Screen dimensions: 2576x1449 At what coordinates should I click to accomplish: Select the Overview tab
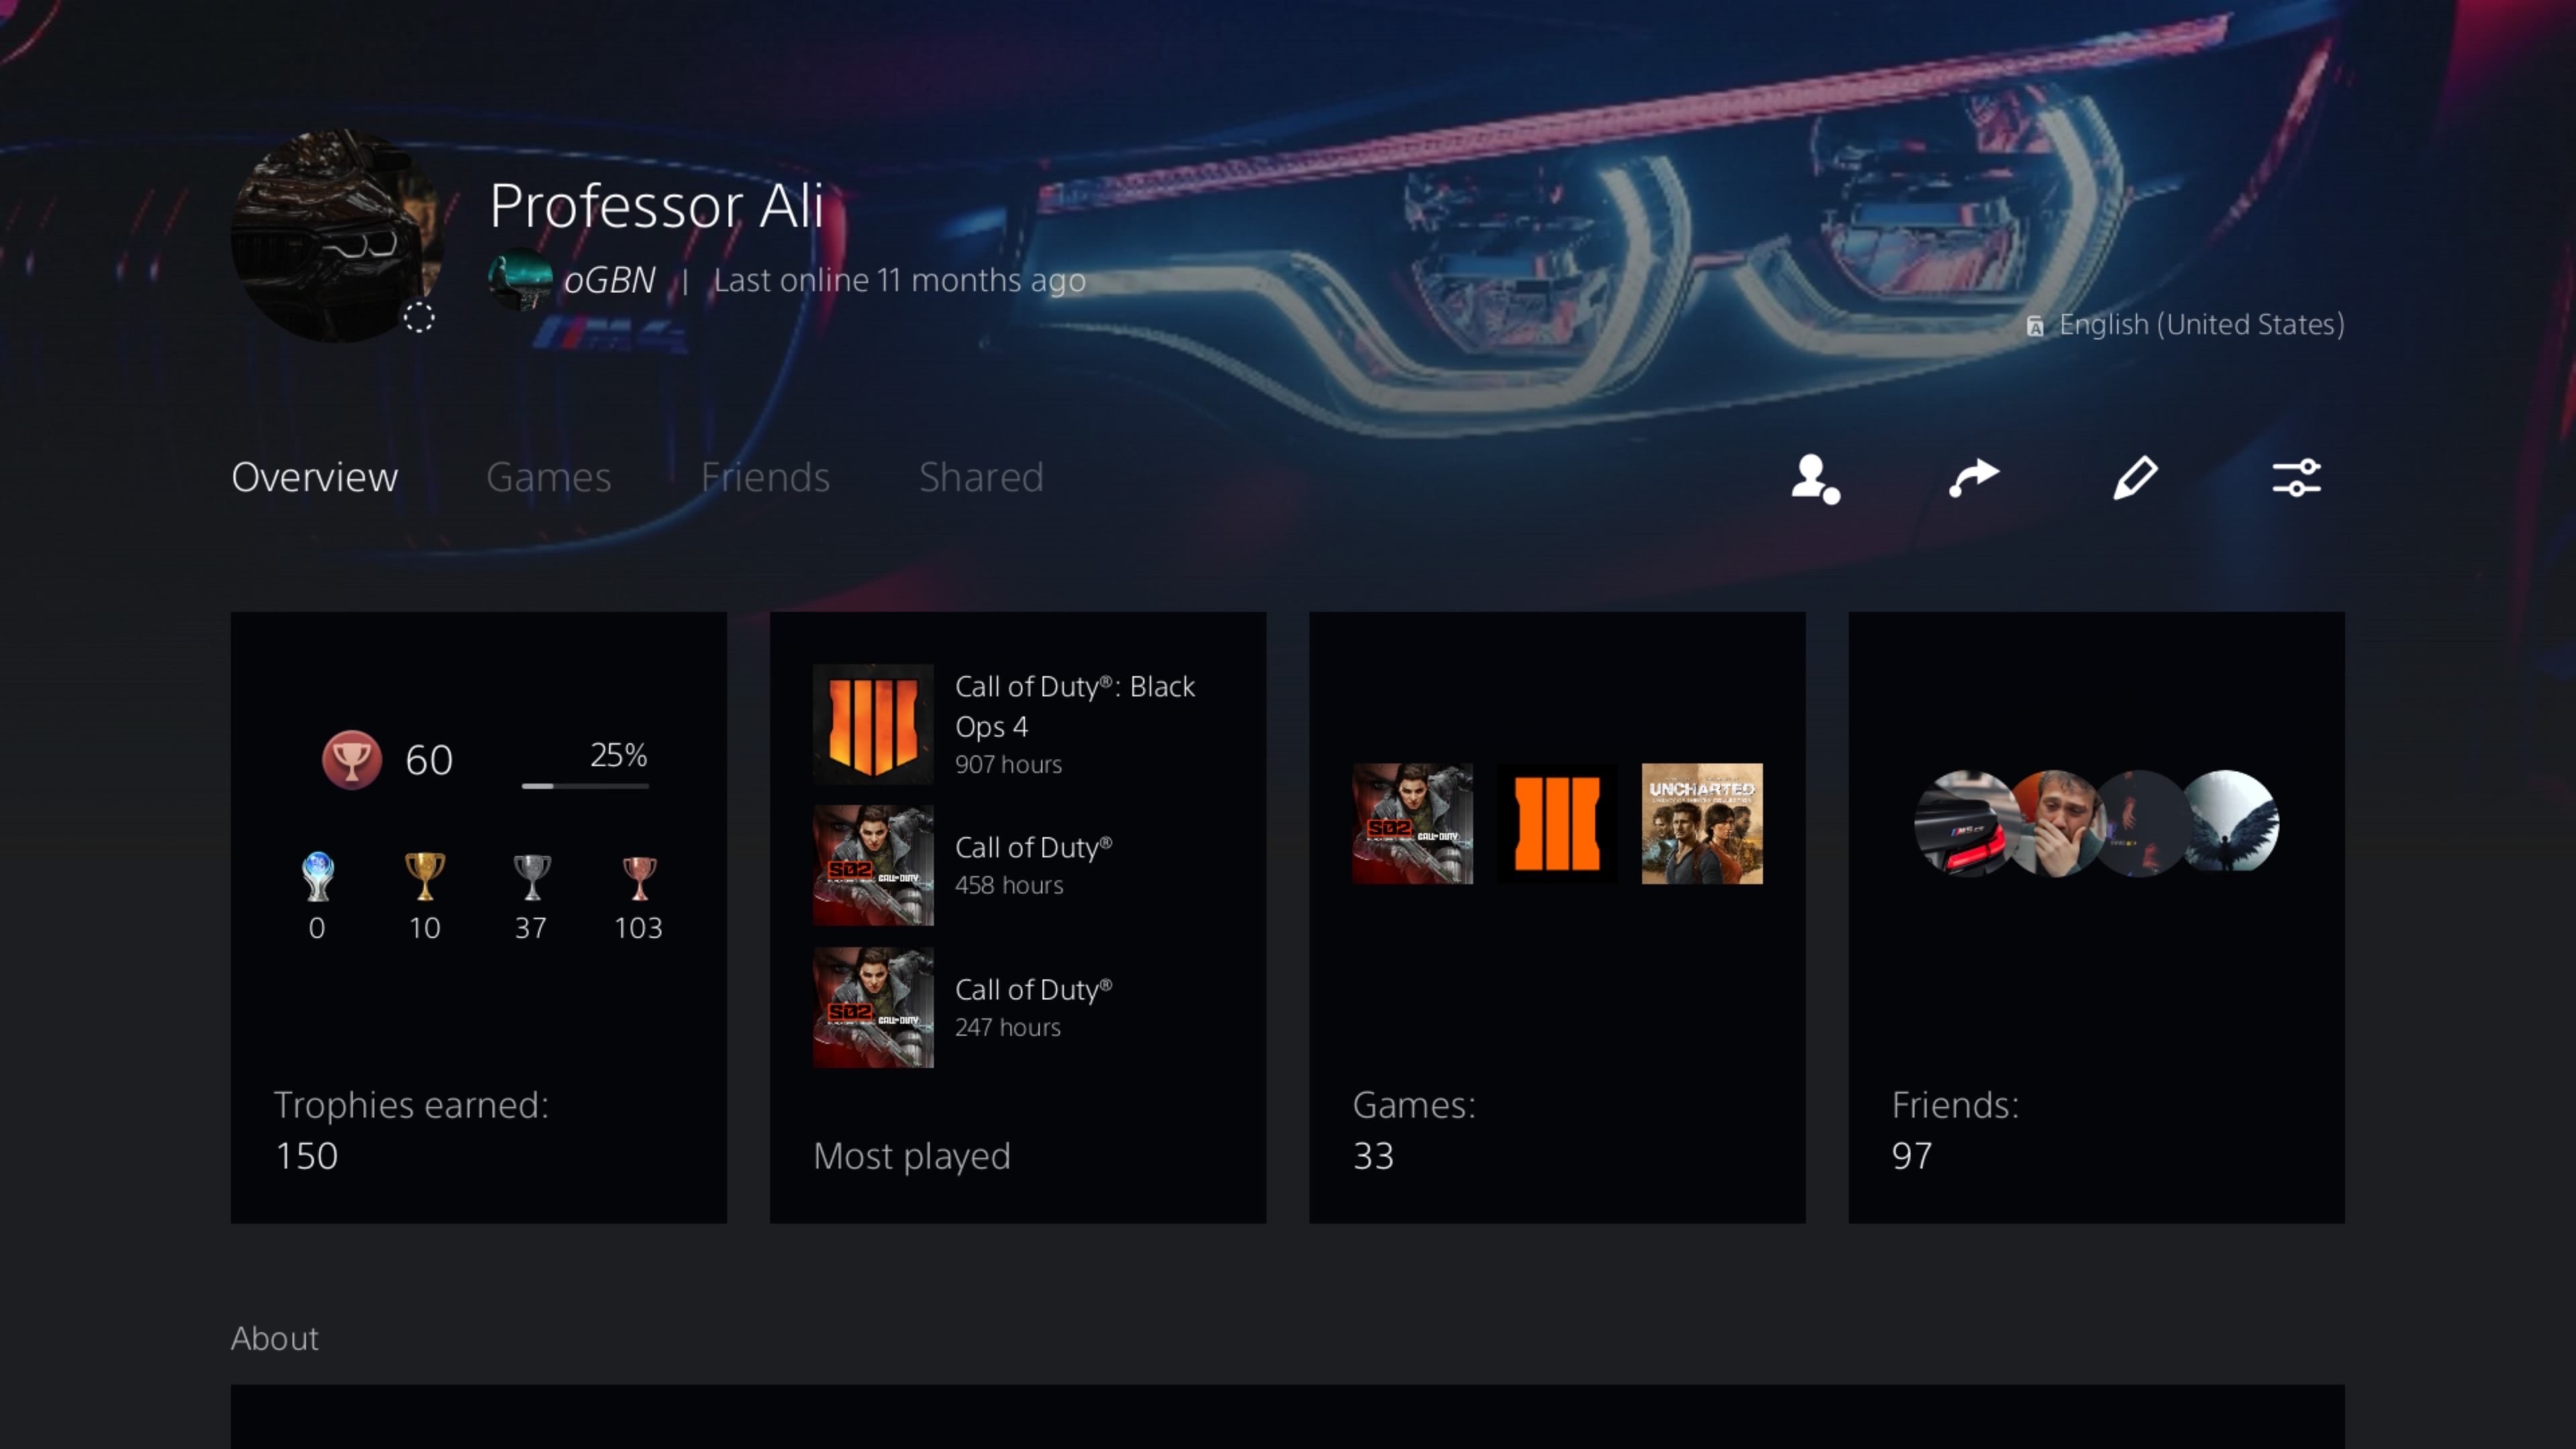pyautogui.click(x=314, y=477)
